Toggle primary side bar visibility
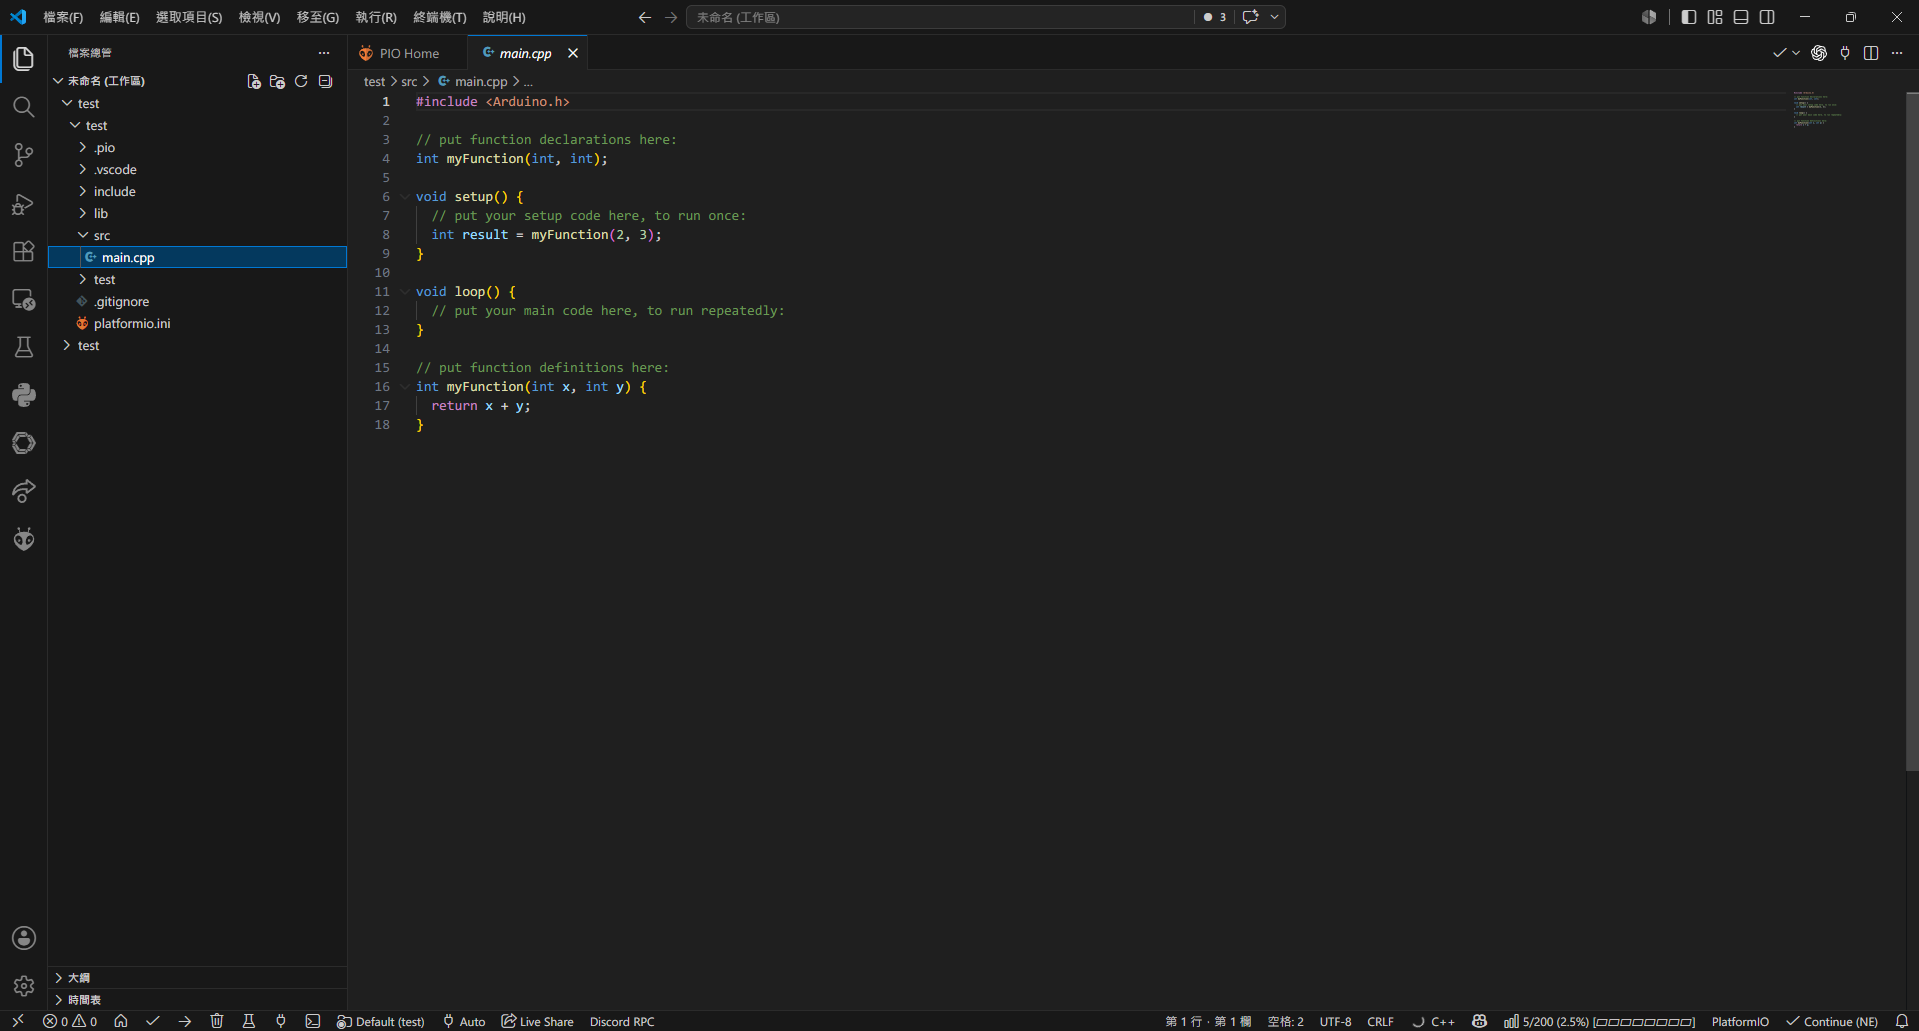 click(1689, 17)
